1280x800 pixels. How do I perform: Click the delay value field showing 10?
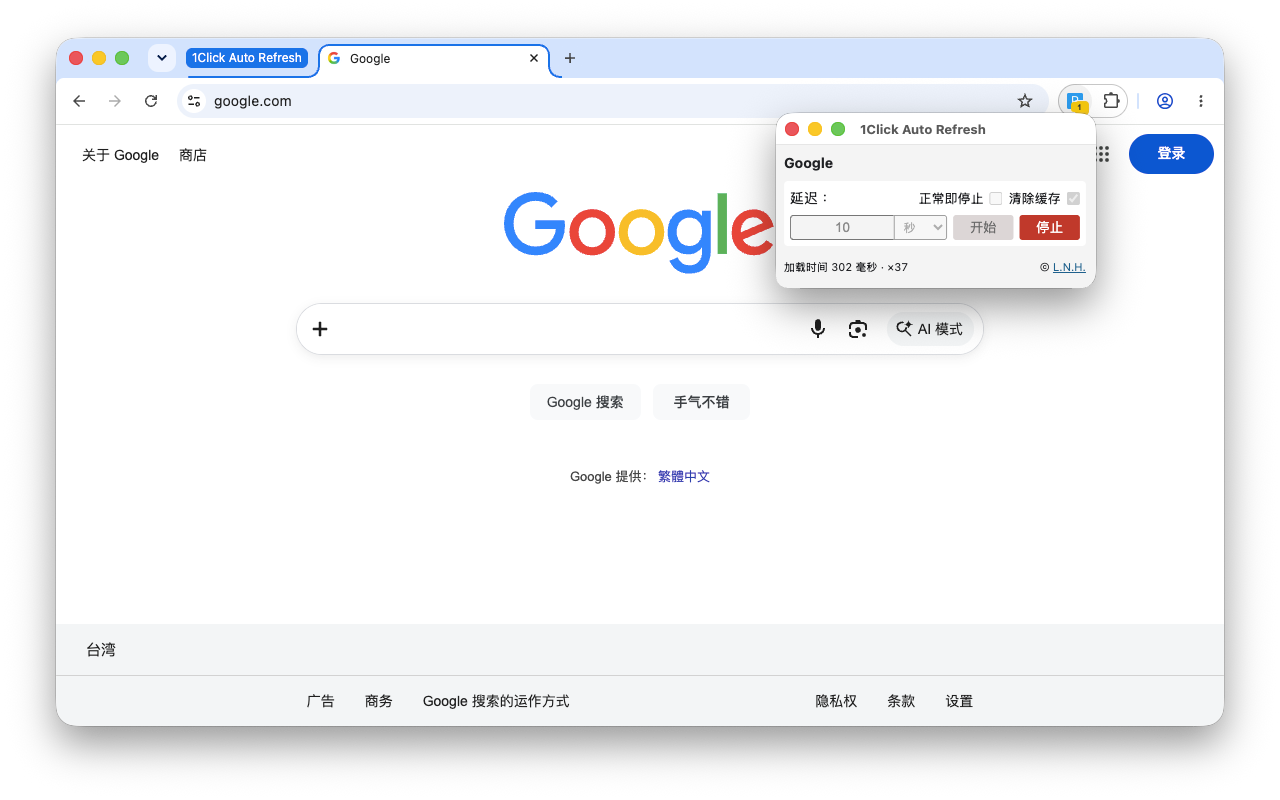point(842,228)
